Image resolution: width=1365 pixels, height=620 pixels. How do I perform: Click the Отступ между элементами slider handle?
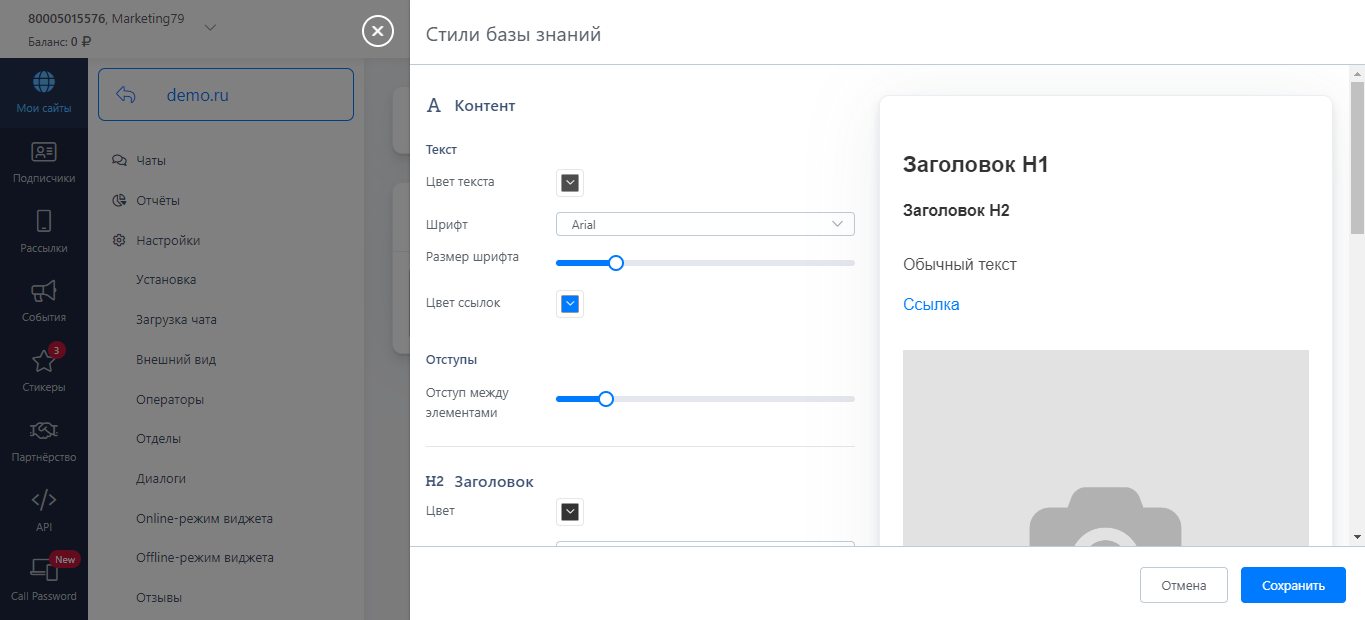605,399
